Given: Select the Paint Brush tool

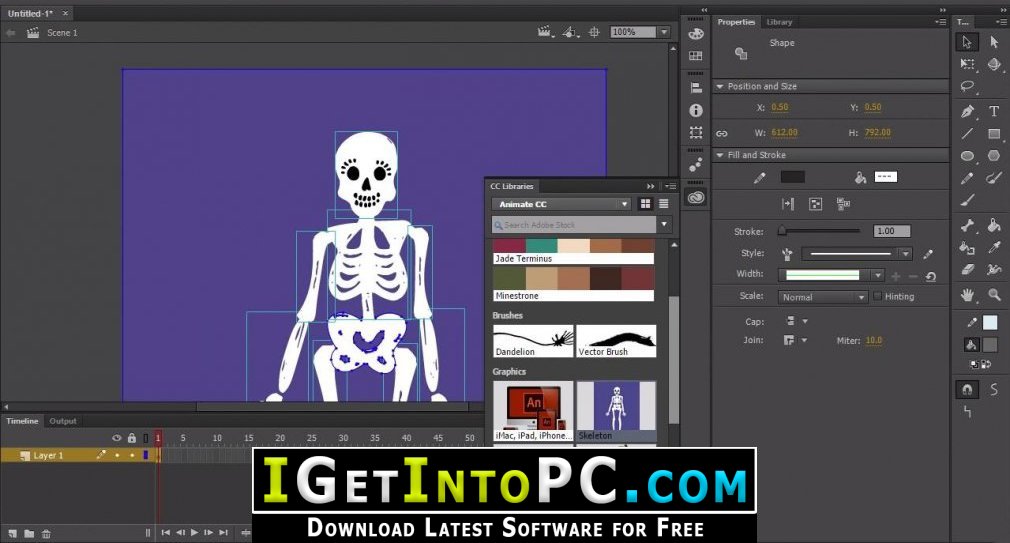Looking at the screenshot, I should coord(994,178).
